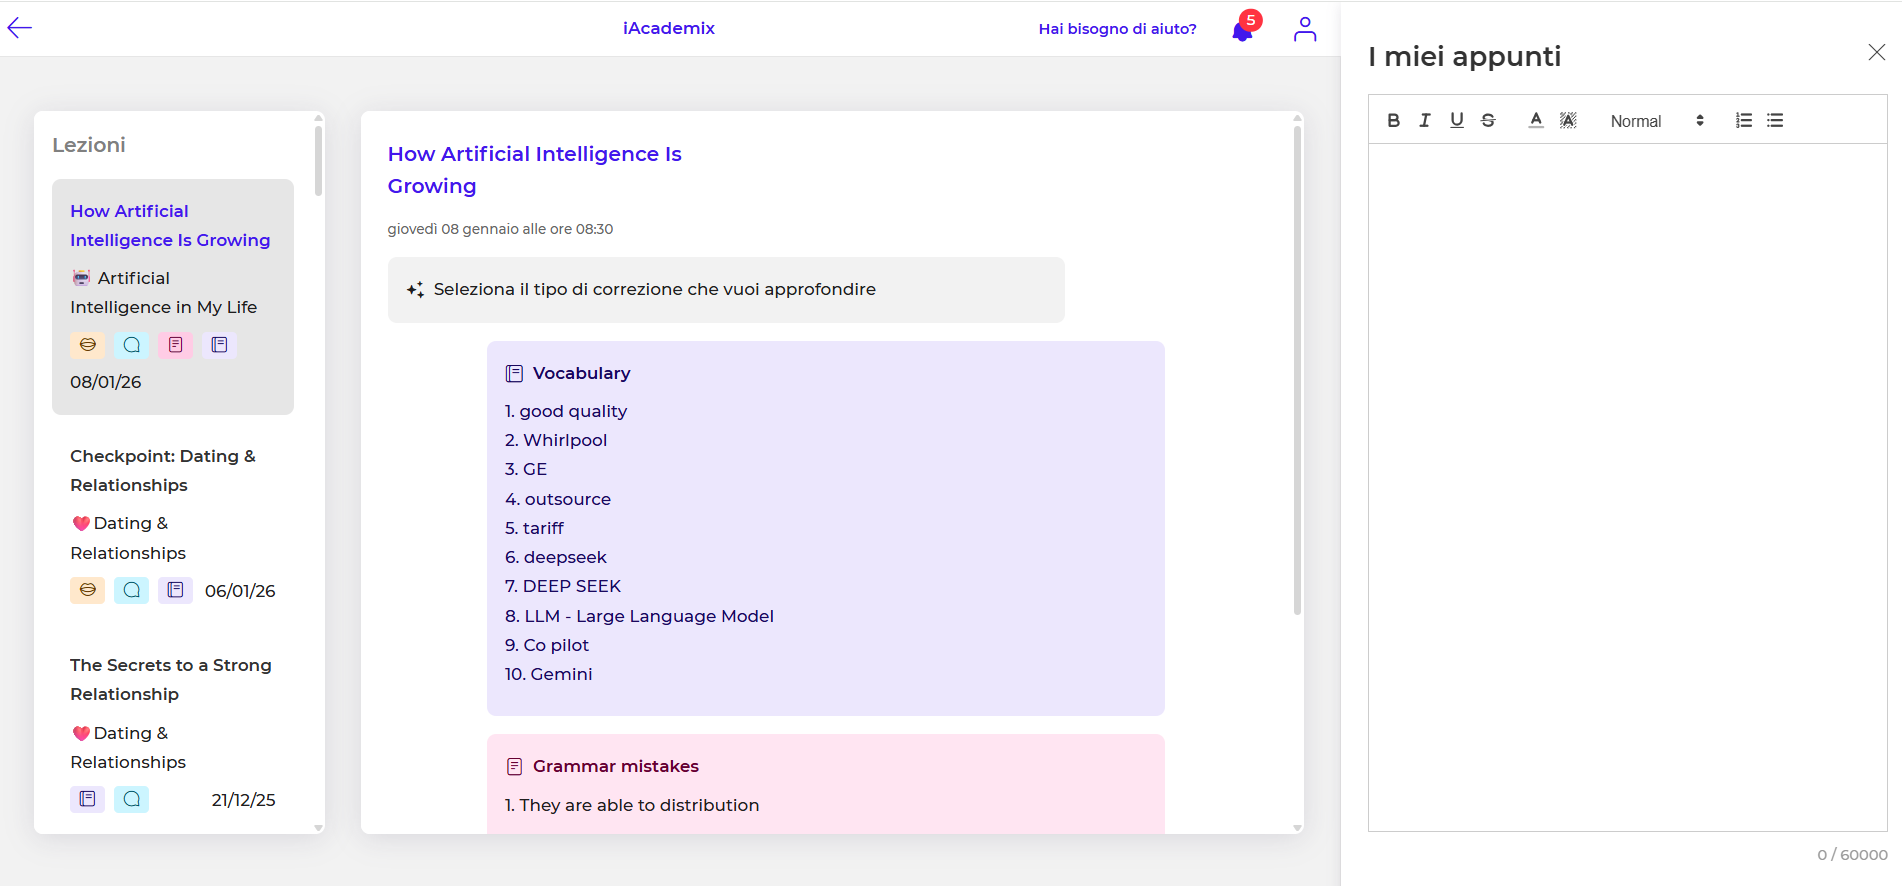Select the Checkpoint: Dating & Relationships lesson
The height and width of the screenshot is (886, 1902).
(x=163, y=470)
